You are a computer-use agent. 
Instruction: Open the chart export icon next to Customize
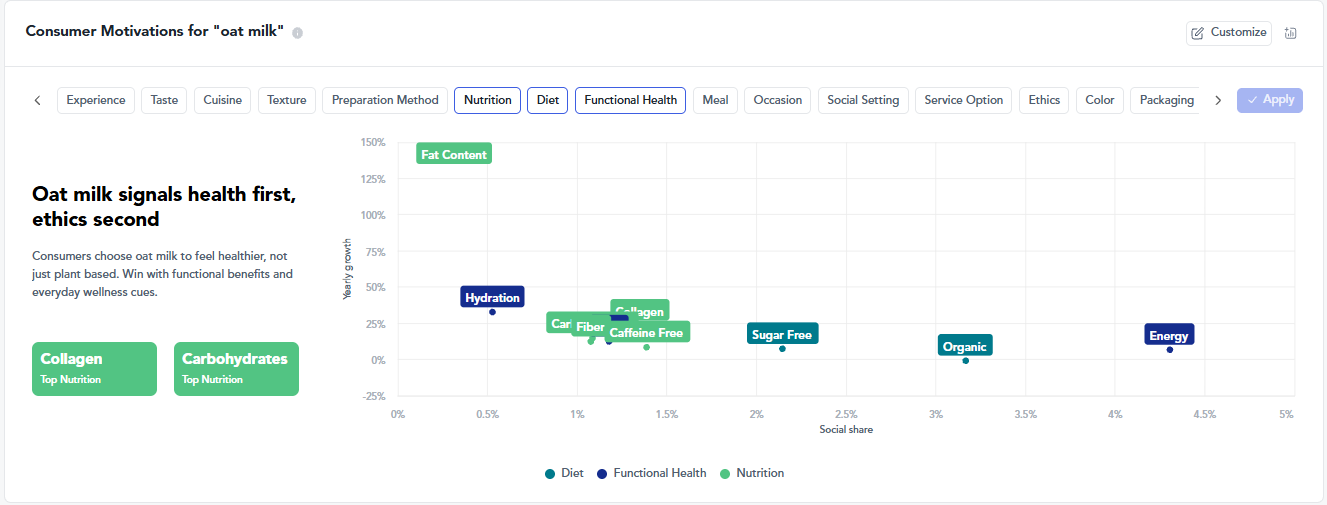(1290, 33)
